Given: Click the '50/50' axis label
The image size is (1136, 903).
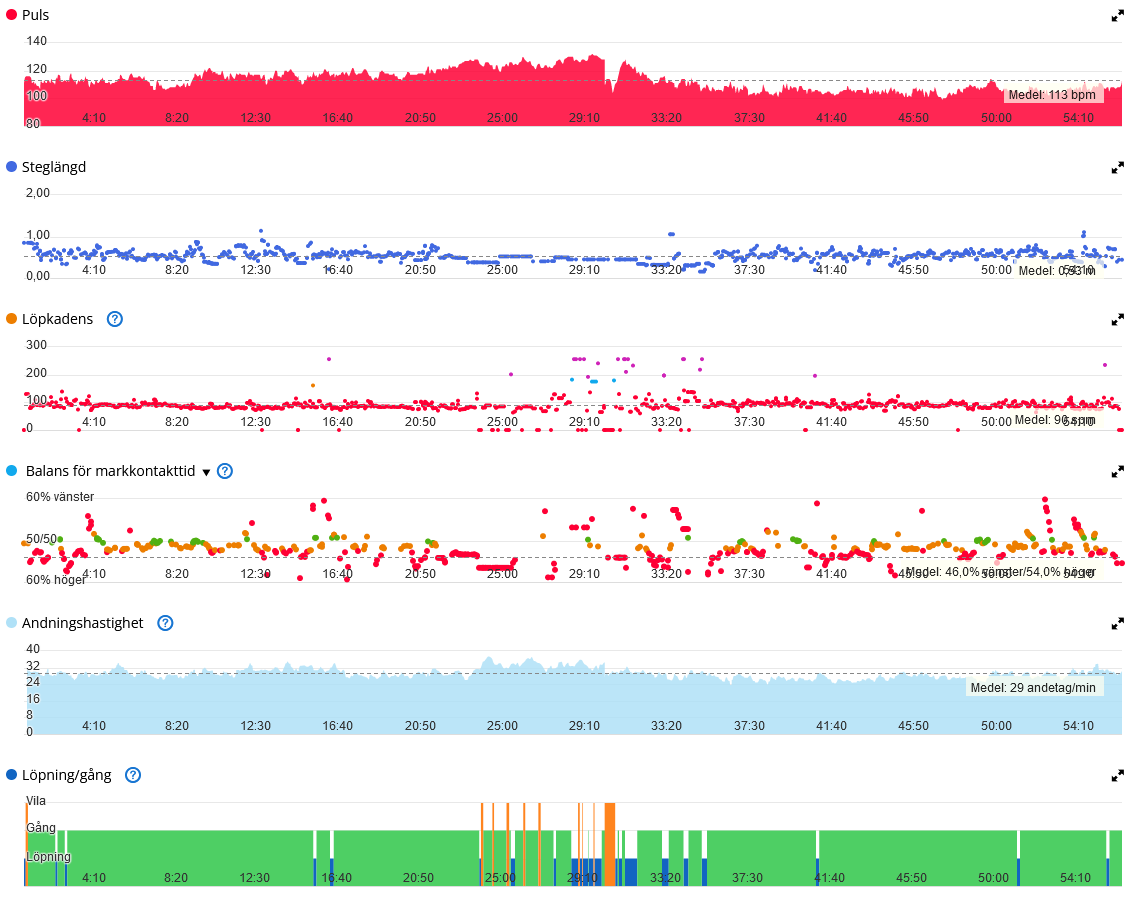Looking at the screenshot, I should tap(41, 539).
